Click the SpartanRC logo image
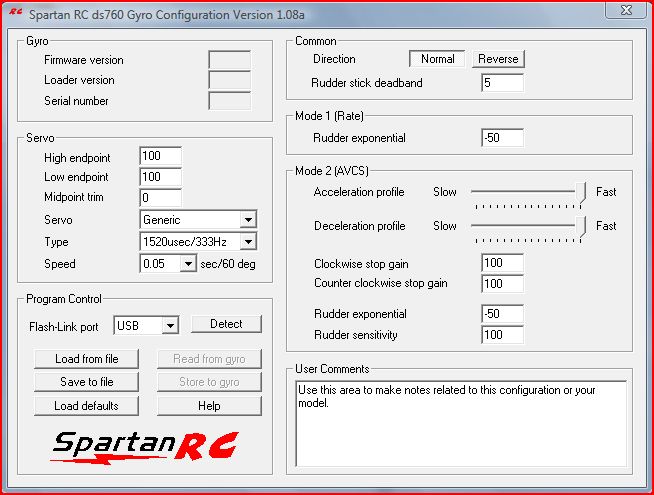The image size is (654, 495). click(x=144, y=447)
